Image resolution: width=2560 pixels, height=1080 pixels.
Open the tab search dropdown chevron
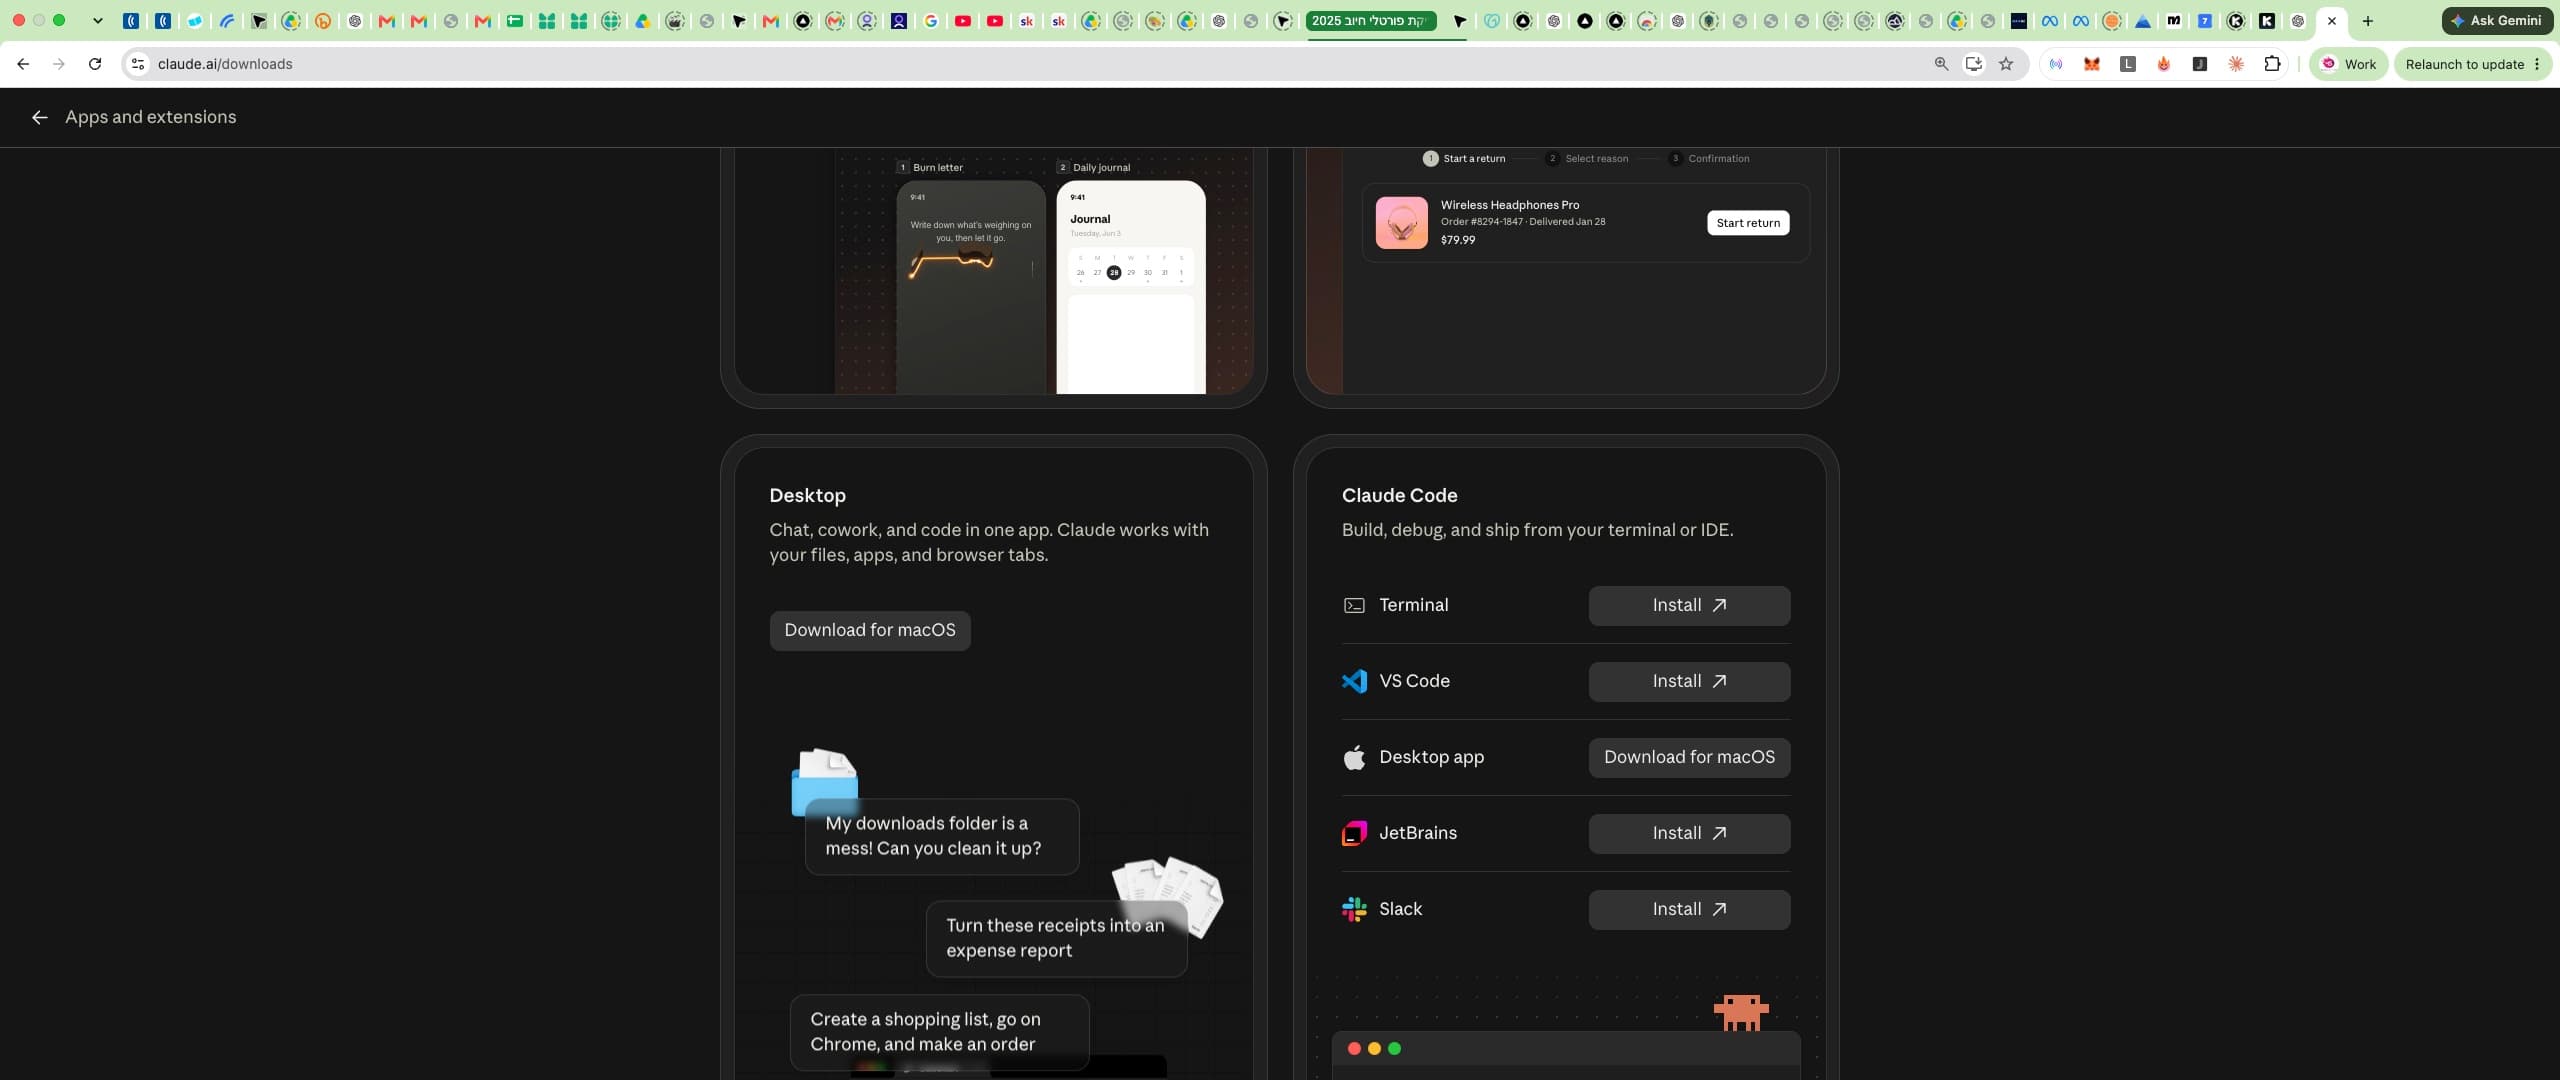click(x=97, y=21)
